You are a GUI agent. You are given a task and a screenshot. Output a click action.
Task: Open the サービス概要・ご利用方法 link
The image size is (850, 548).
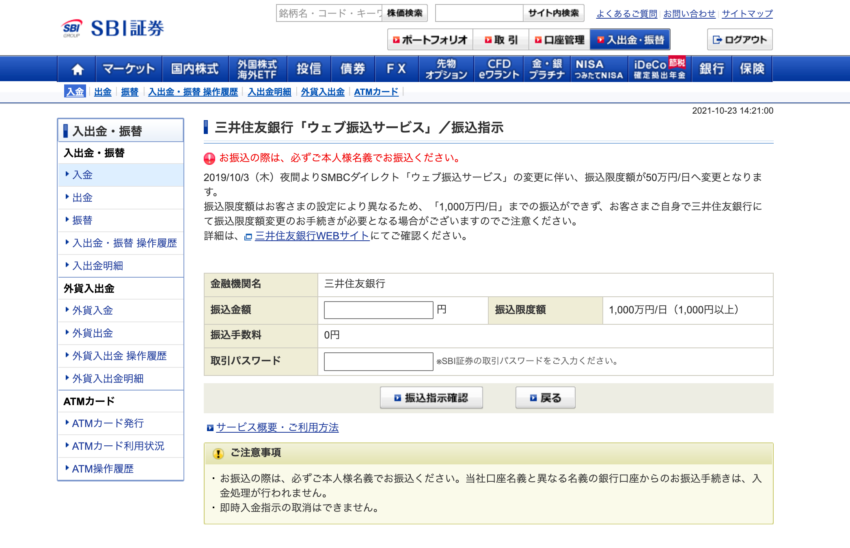[x=277, y=428]
